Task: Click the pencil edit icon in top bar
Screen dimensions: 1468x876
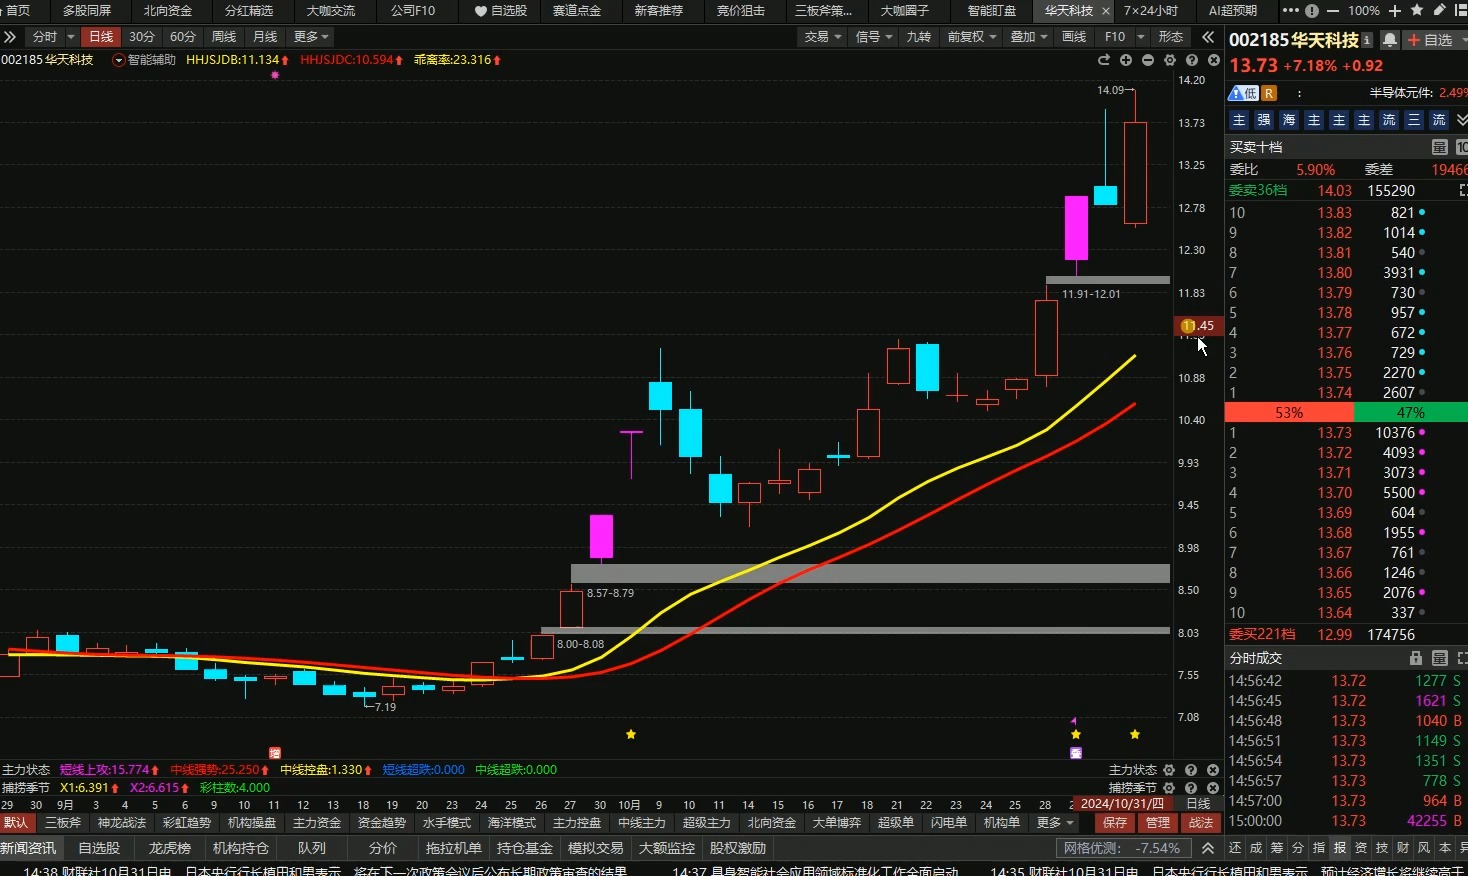Action: pos(1440,10)
